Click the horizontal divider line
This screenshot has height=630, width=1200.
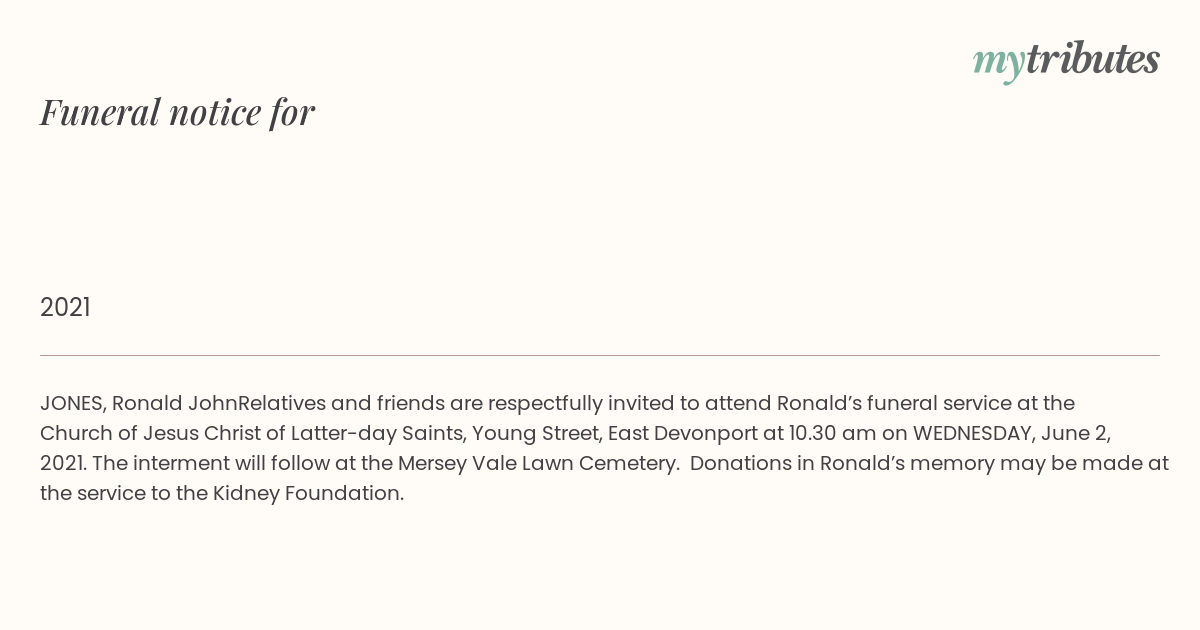(600, 355)
